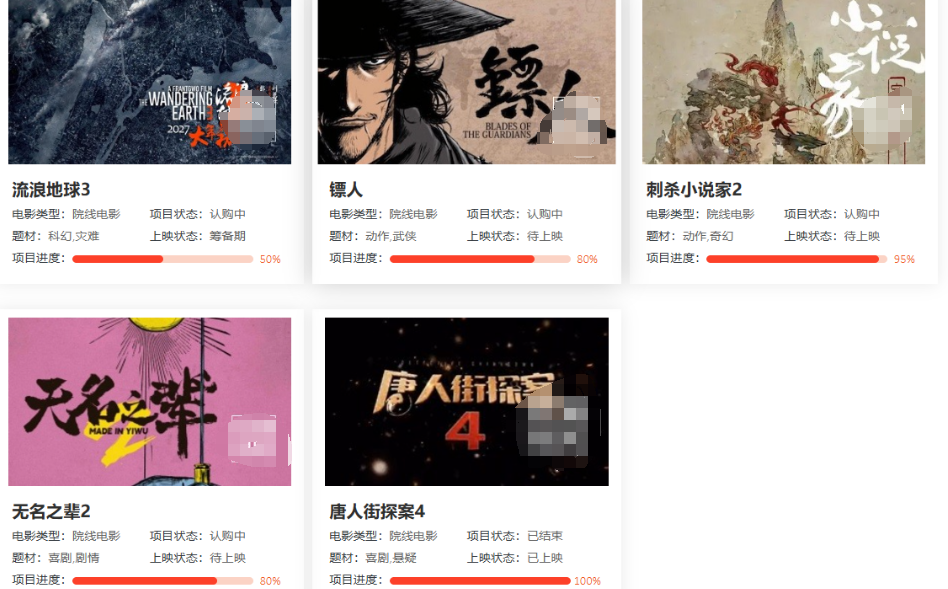
Task: Click the 流浪地球3 title link
Action: point(51,190)
